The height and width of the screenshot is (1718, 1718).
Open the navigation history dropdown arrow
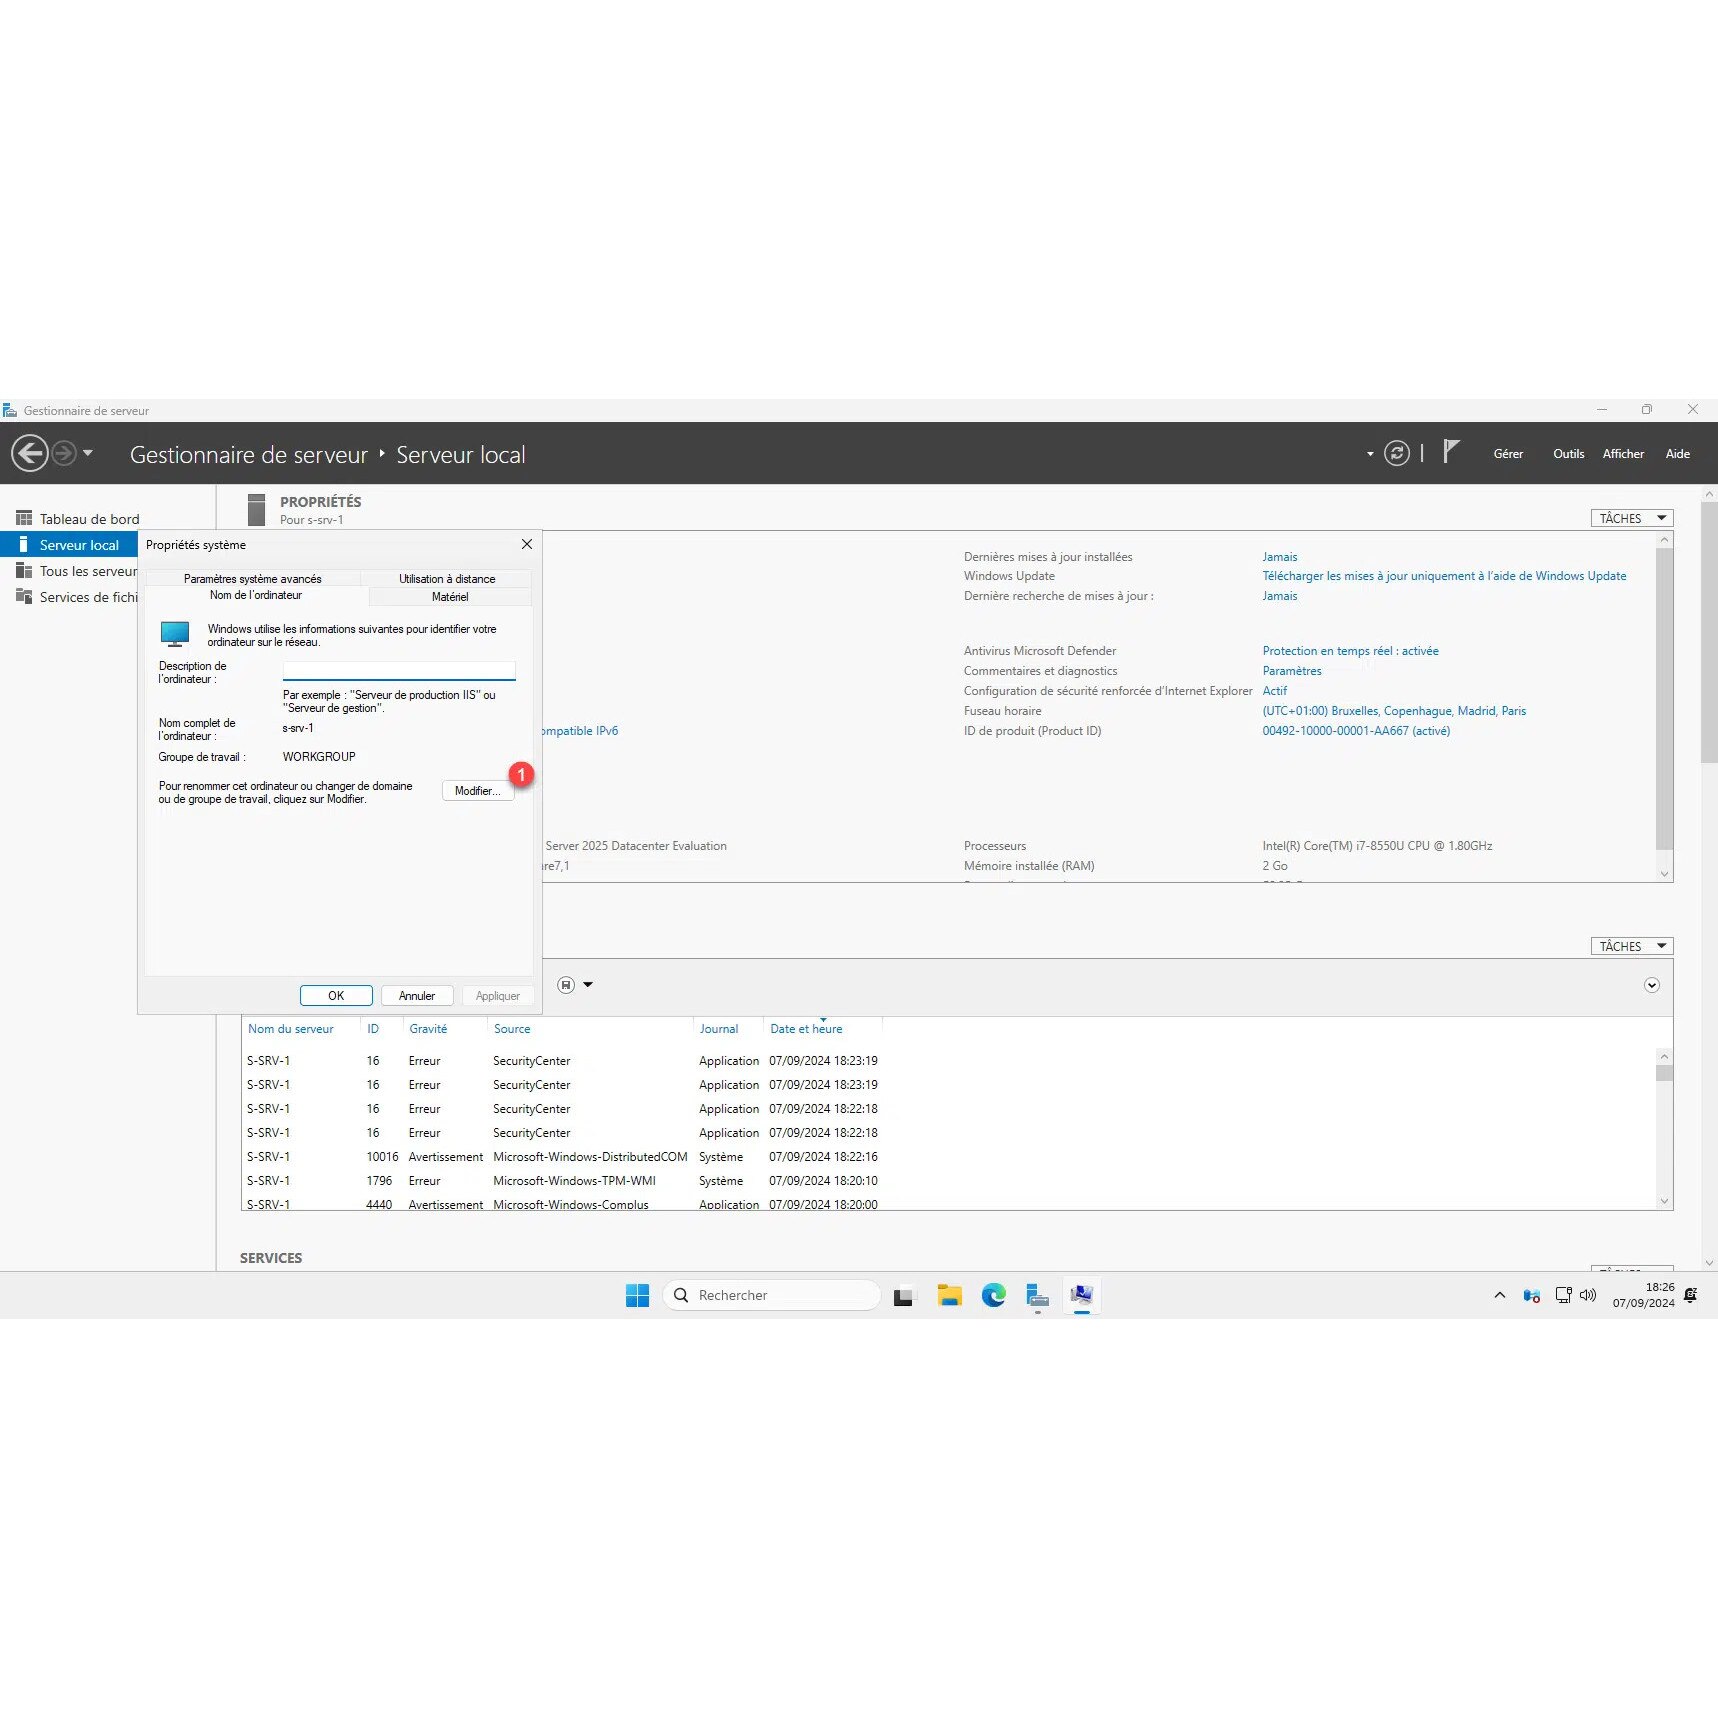pos(88,453)
